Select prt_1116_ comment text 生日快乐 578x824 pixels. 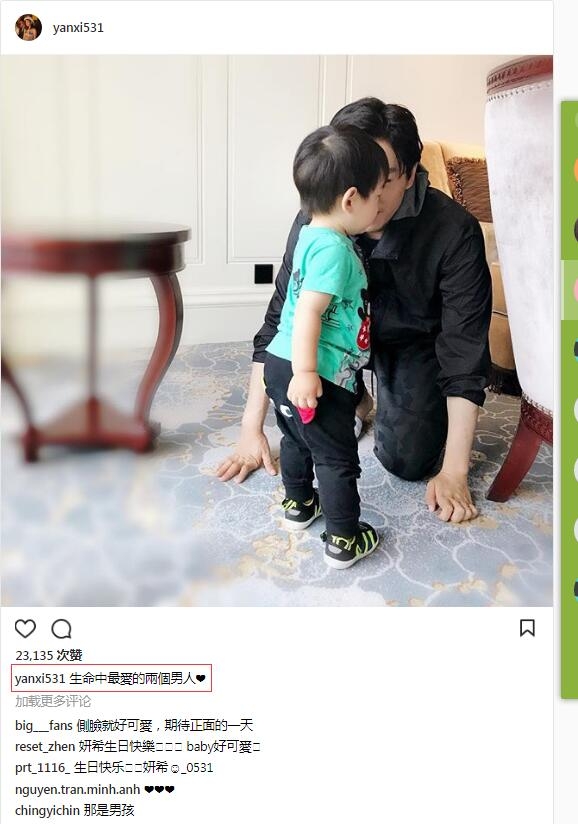(143, 768)
